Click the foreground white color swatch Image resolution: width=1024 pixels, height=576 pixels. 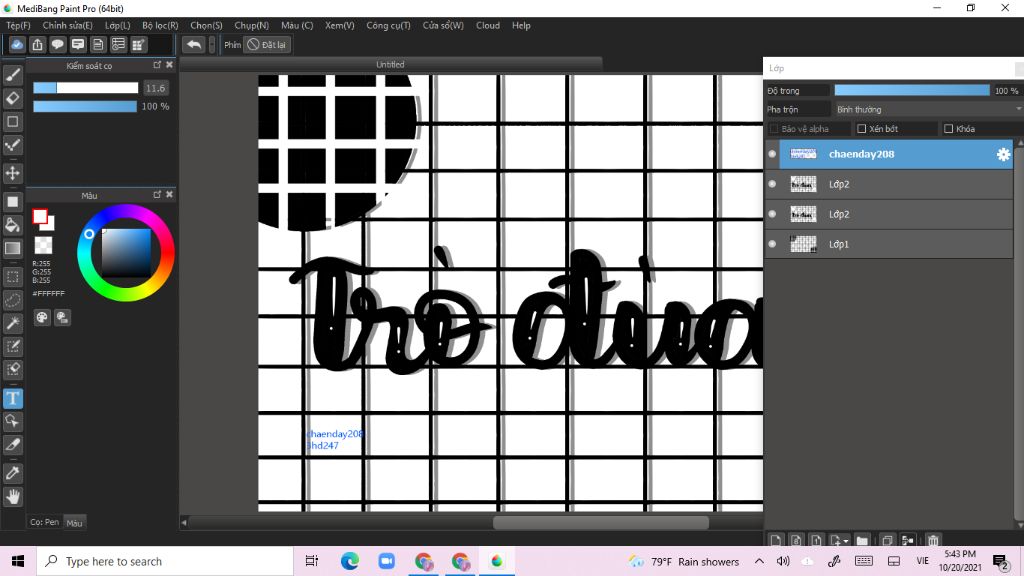point(40,217)
